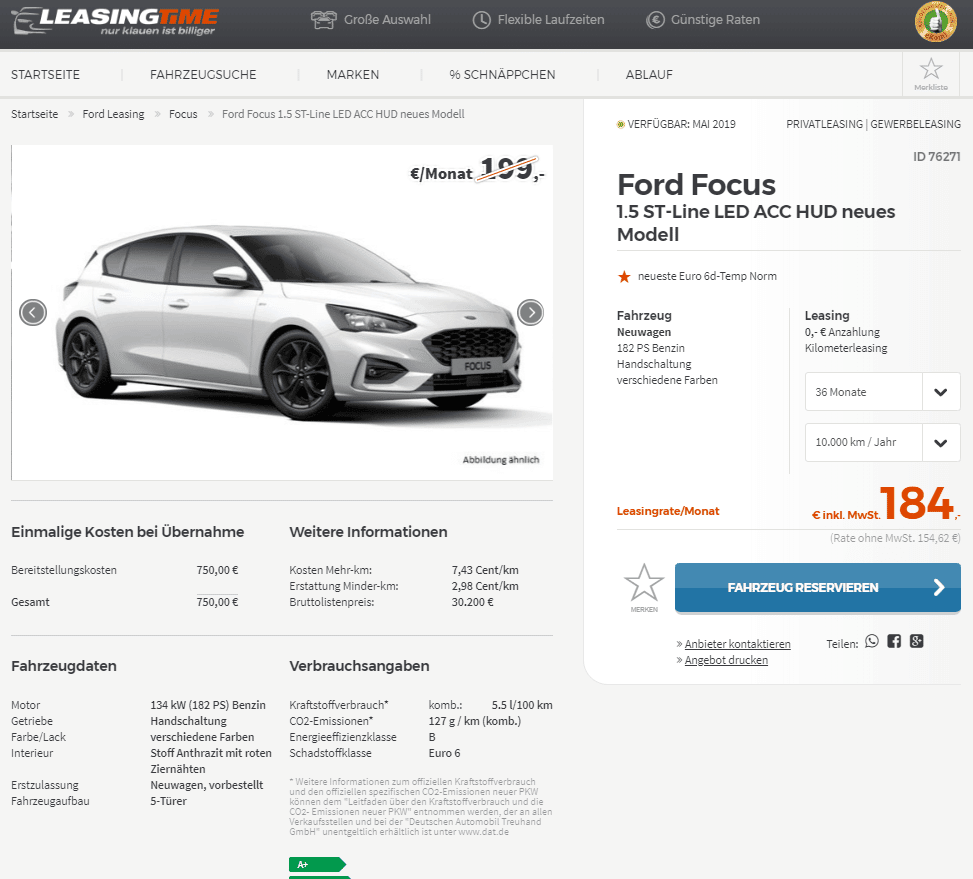Open STARTSEITE menu item
973x879 pixels.
click(x=45, y=74)
